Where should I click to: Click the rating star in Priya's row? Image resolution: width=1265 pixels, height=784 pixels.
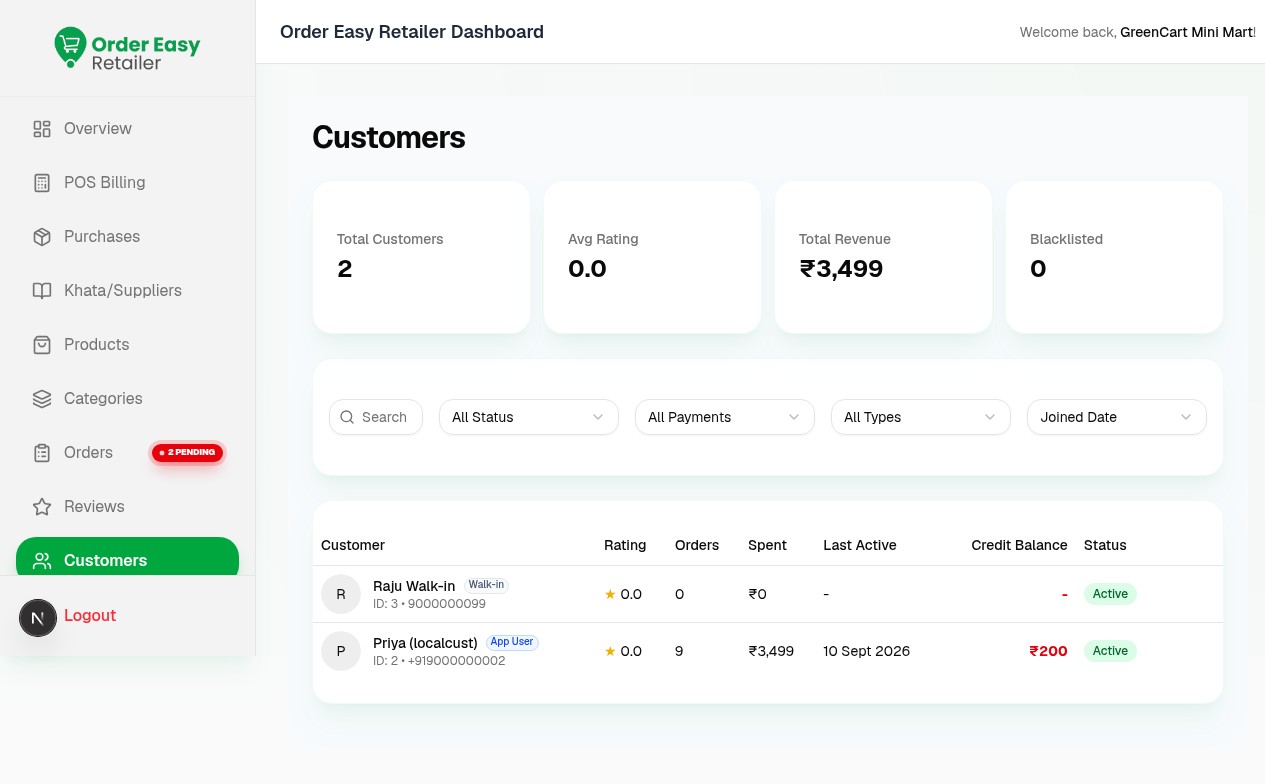click(x=610, y=651)
